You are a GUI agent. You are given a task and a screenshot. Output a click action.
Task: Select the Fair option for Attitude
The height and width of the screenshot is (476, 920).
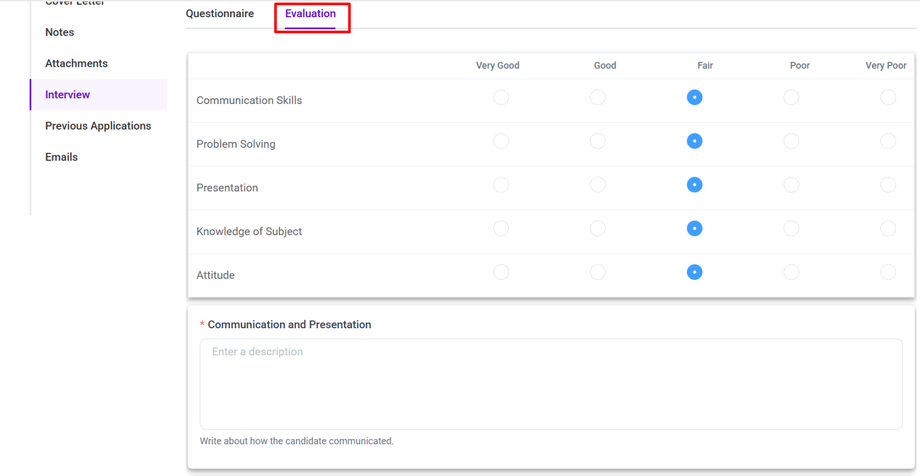click(695, 272)
